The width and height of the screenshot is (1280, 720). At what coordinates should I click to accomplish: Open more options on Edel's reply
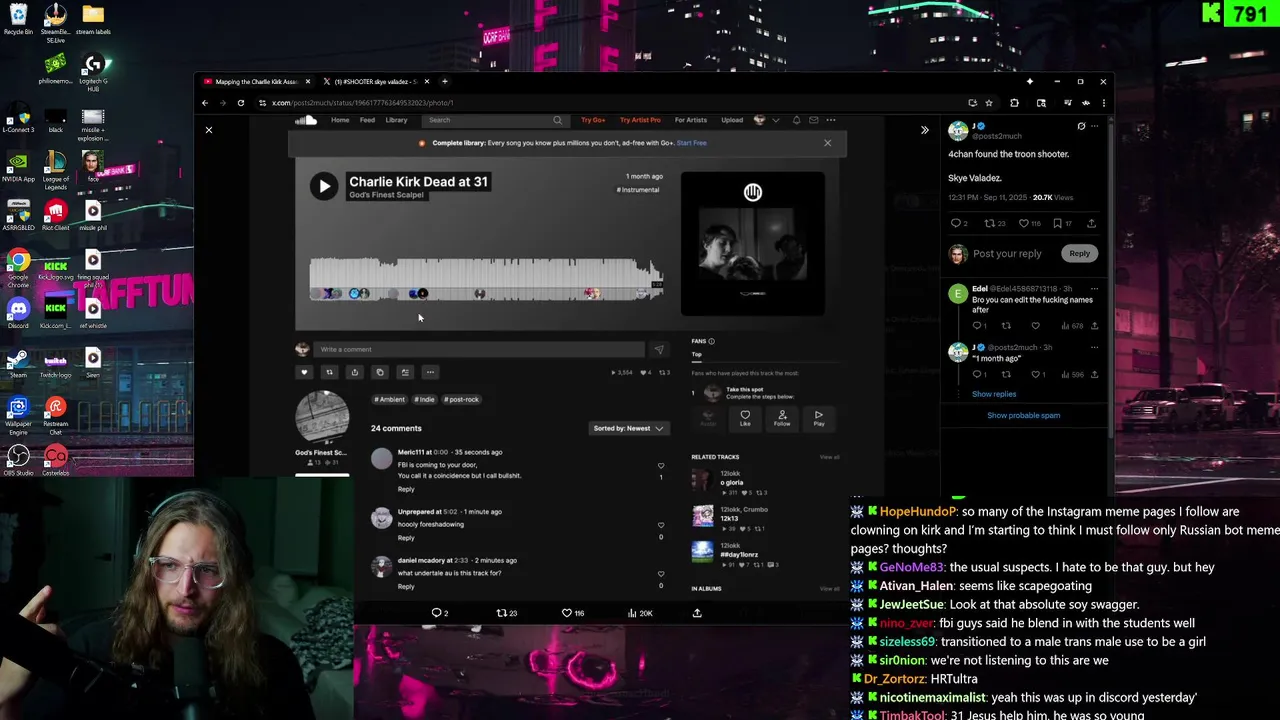[1094, 288]
